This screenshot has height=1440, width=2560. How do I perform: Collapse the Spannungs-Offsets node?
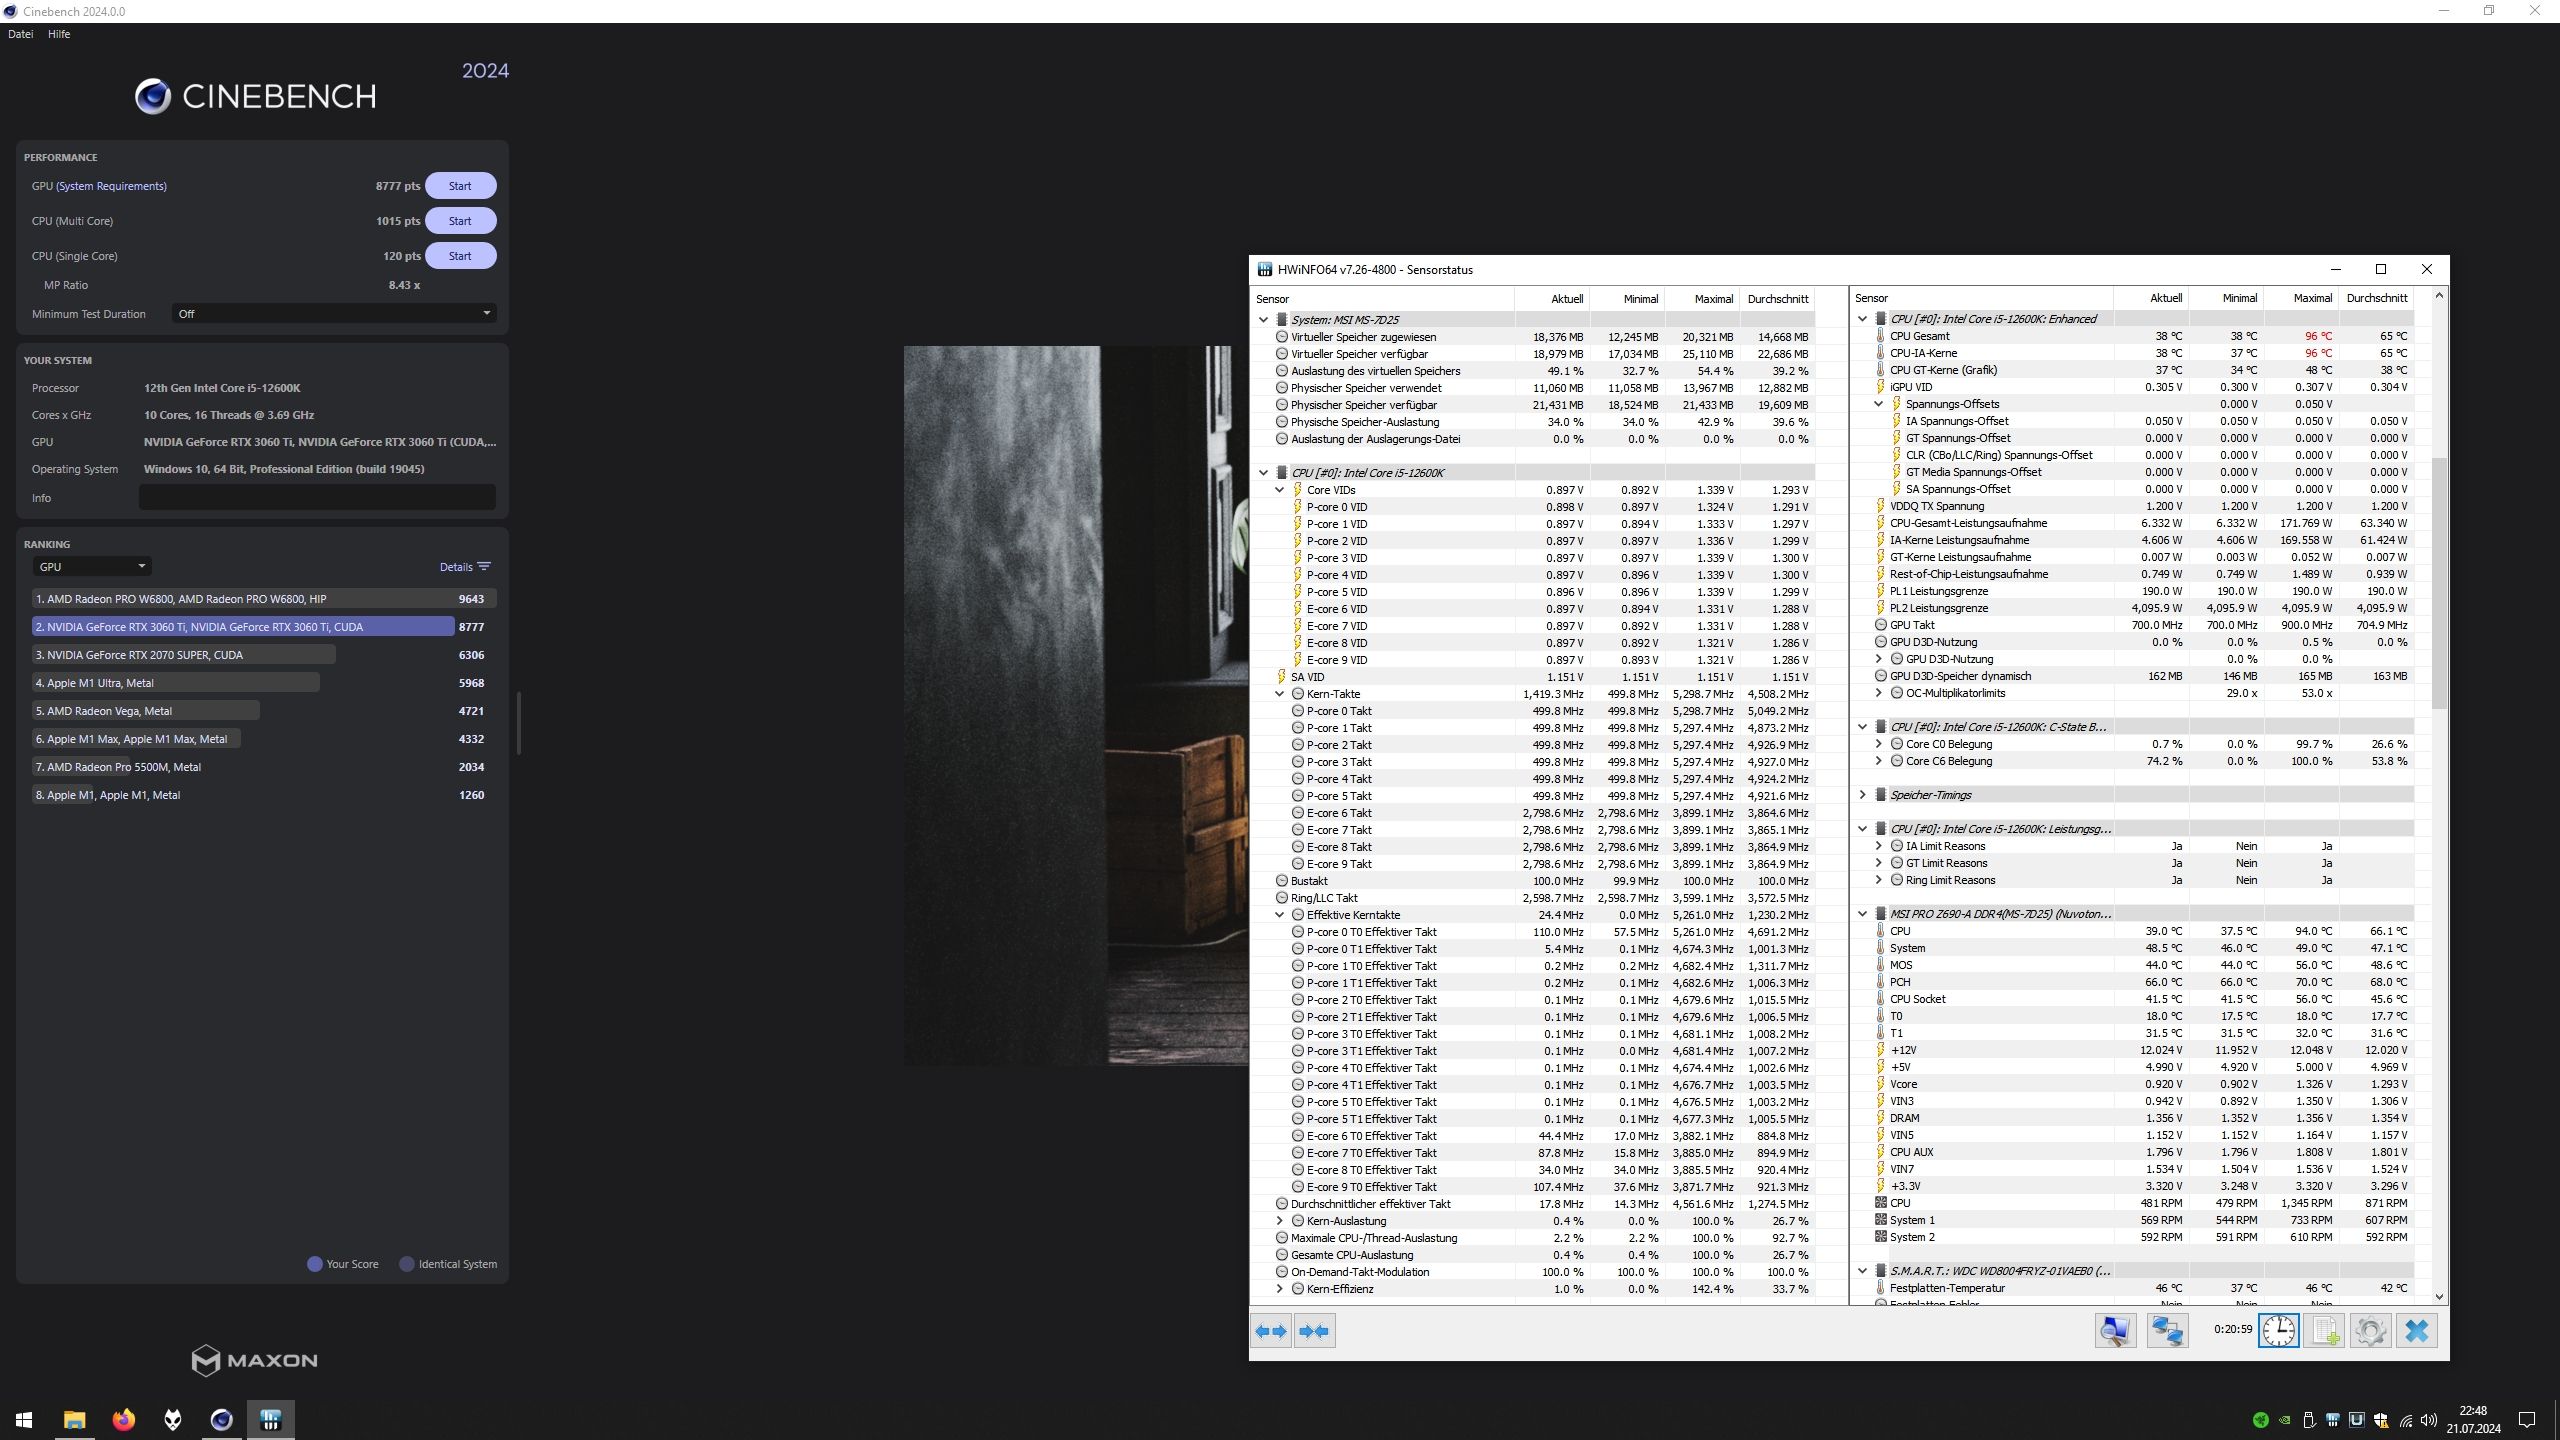[1878, 404]
